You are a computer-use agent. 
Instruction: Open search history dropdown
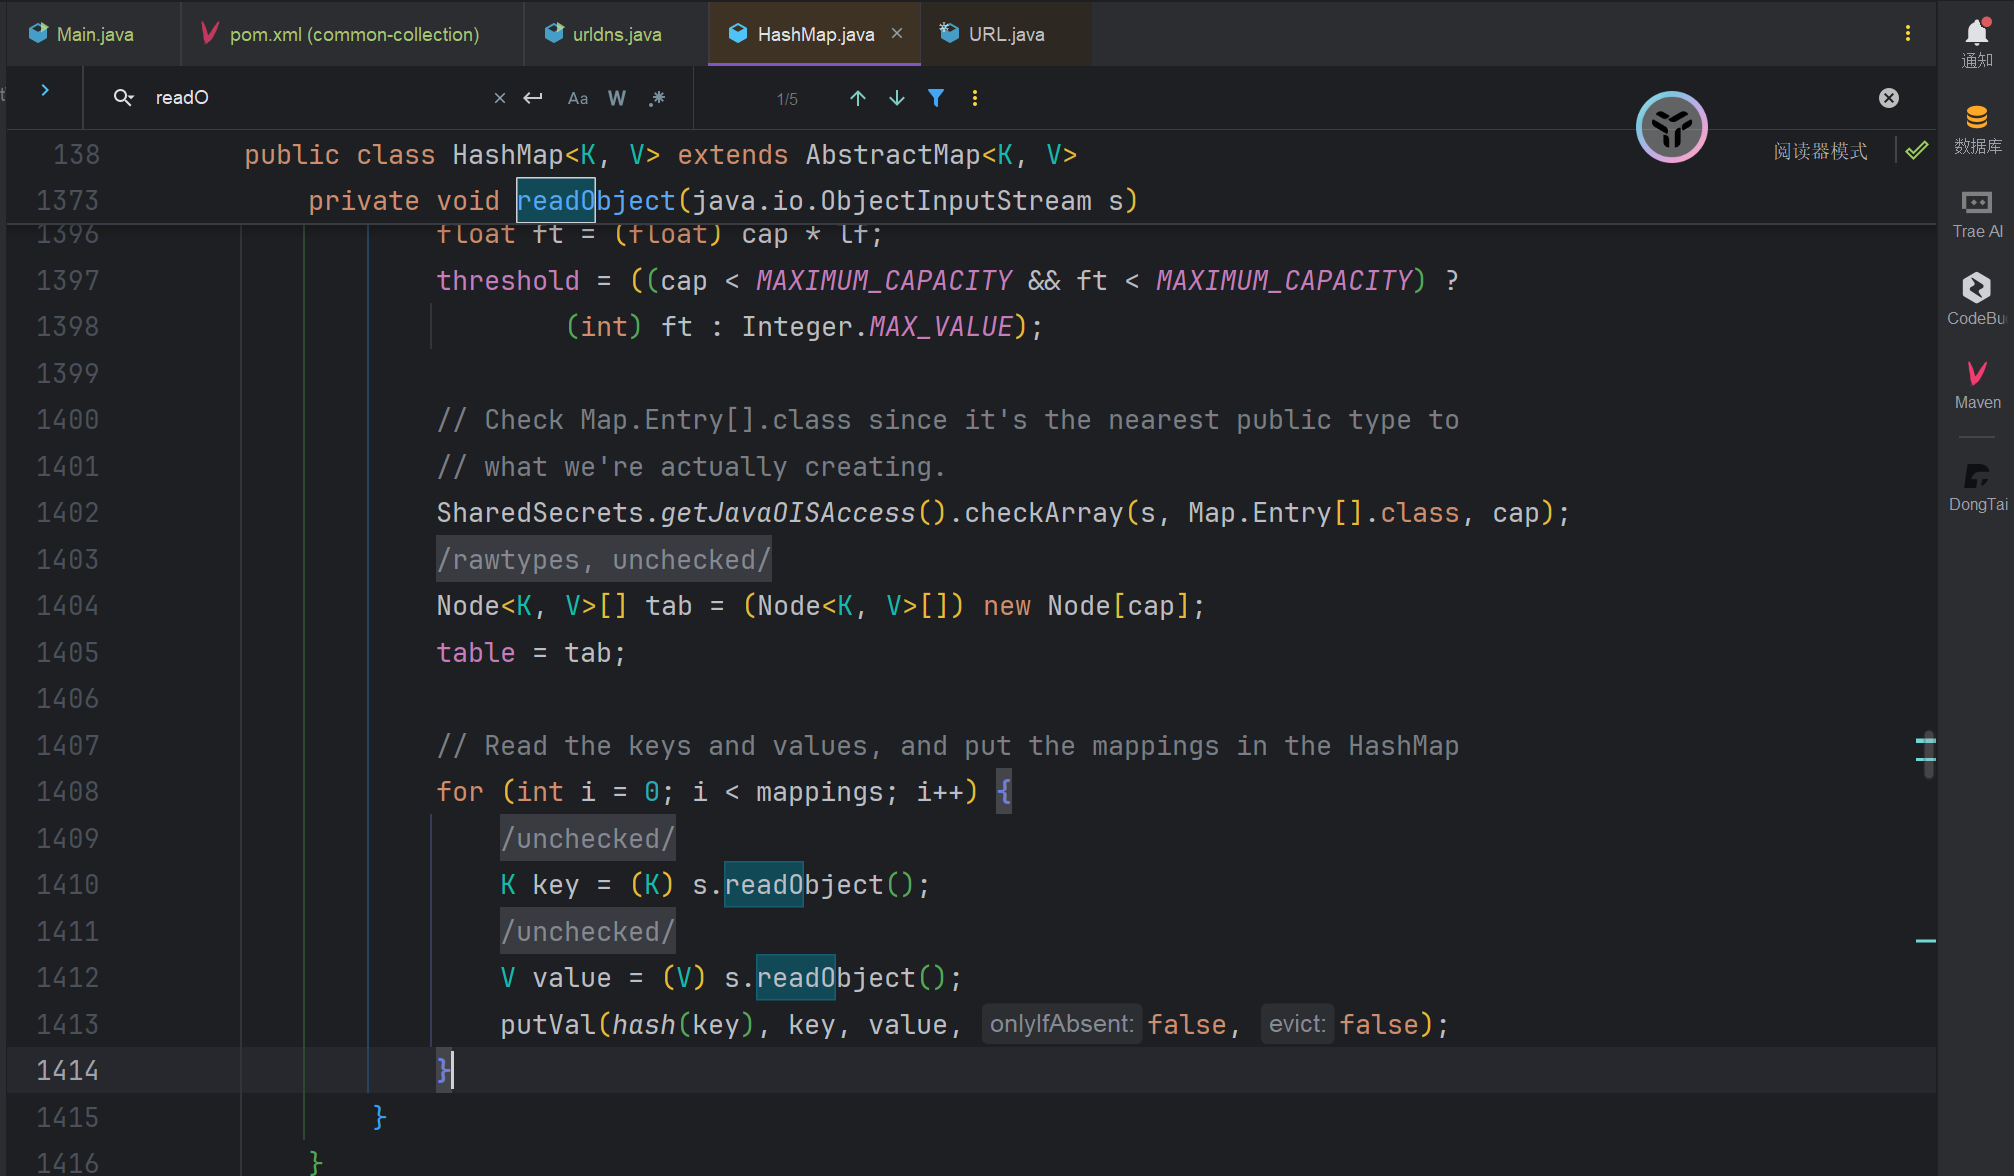coord(124,98)
